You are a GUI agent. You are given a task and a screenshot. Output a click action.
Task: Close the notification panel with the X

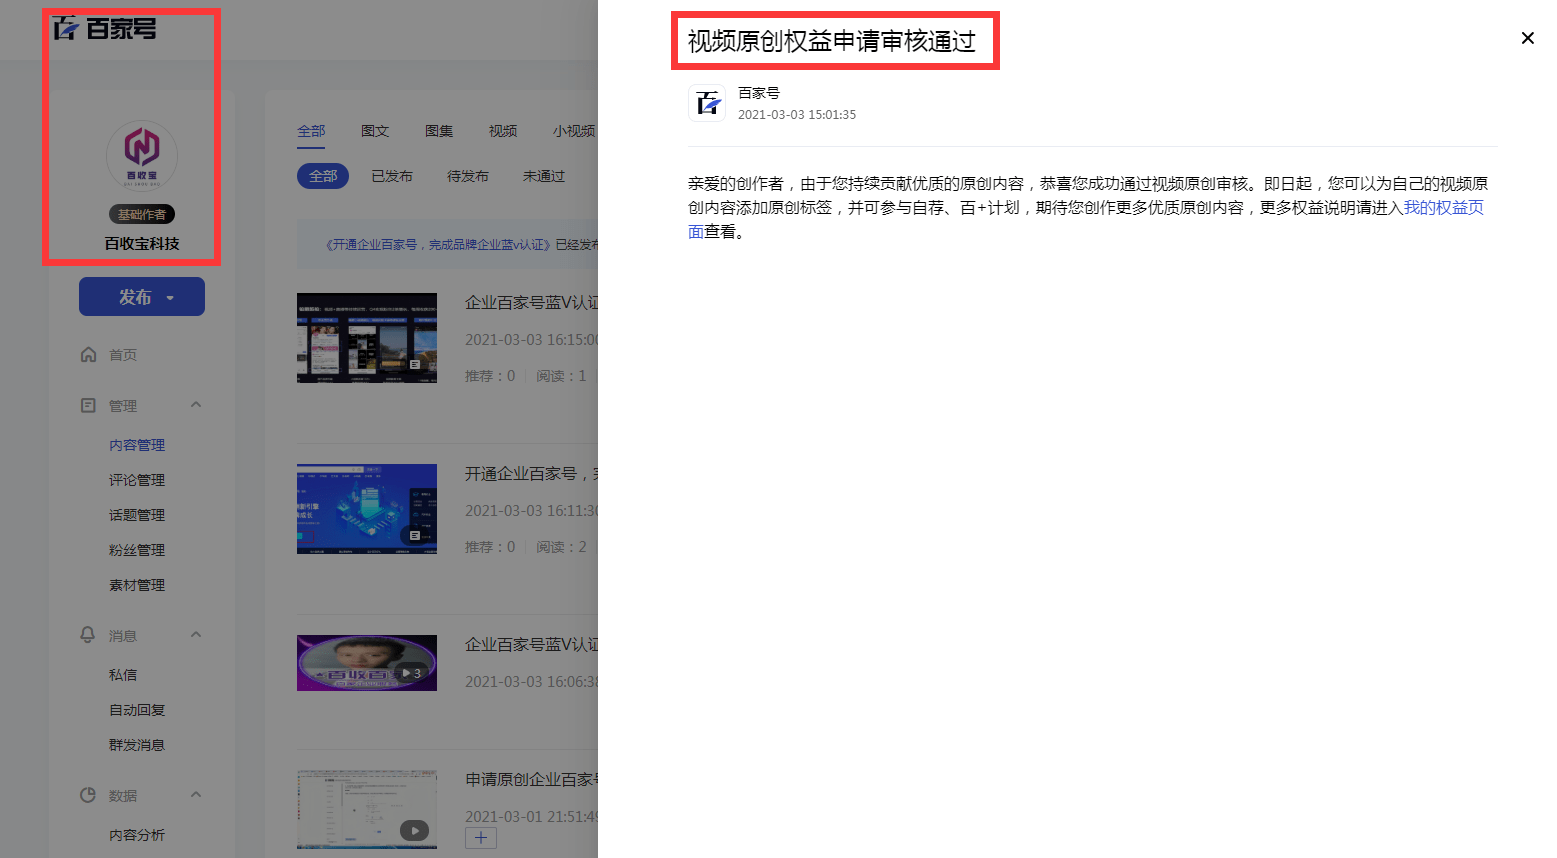click(1527, 38)
